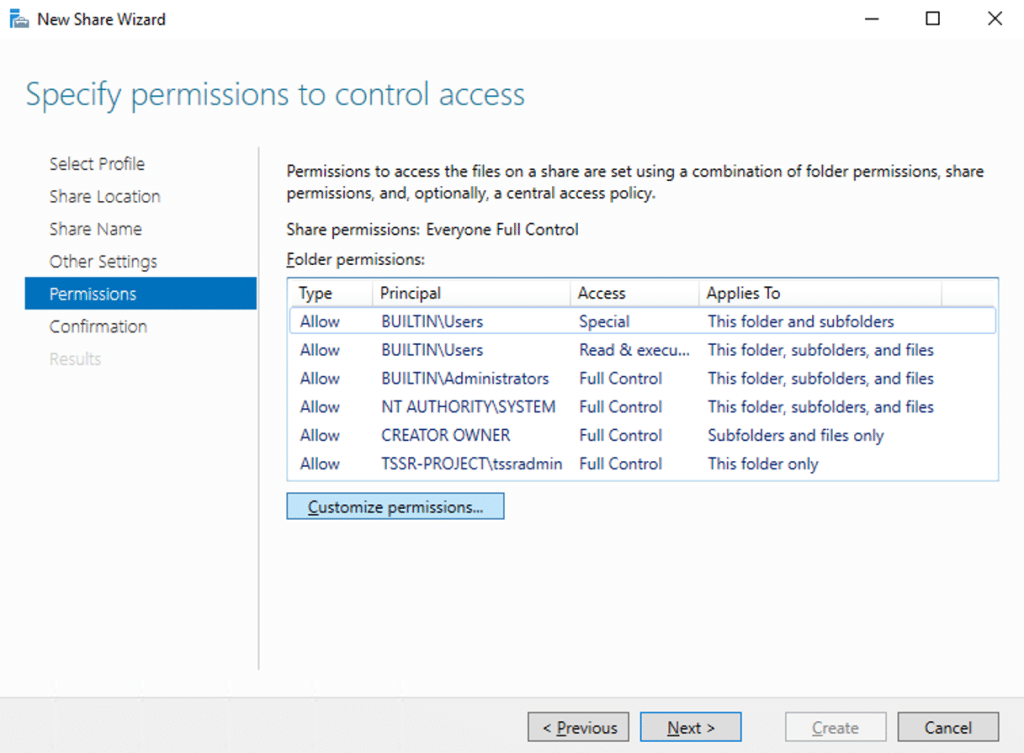Viewport: 1024px width, 753px height.
Task: Select the Permissions step in sidebar
Action: click(93, 294)
